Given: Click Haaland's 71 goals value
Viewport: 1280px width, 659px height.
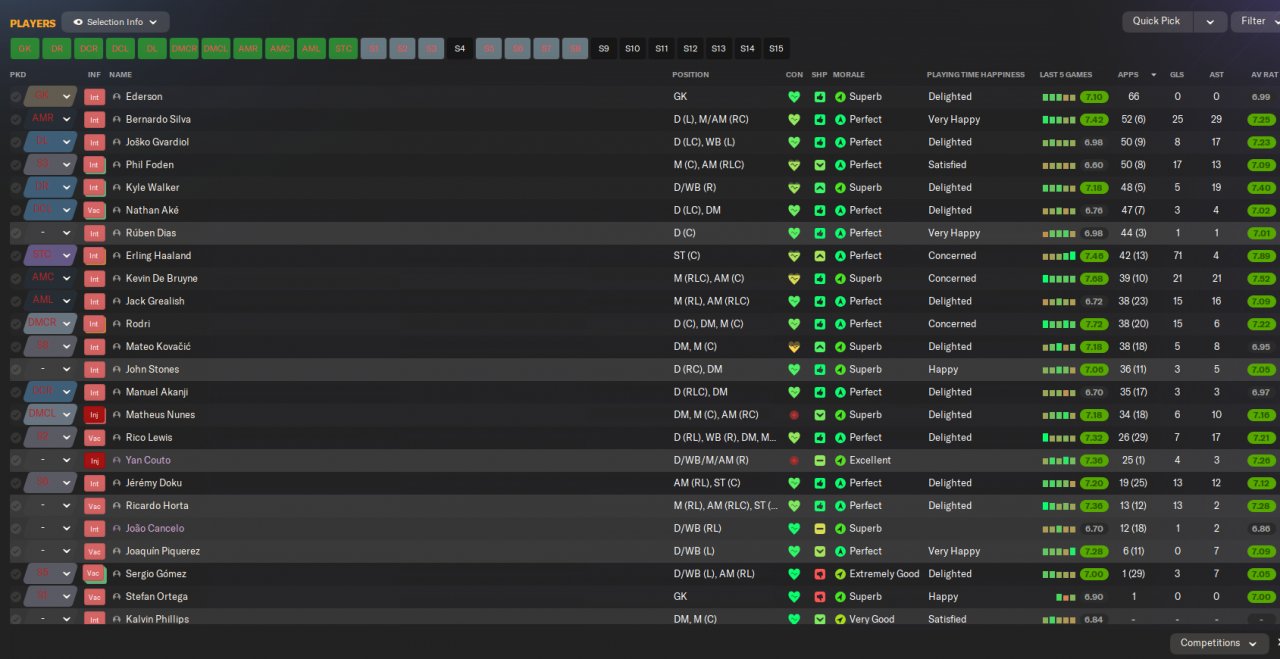Looking at the screenshot, I should [1177, 256].
